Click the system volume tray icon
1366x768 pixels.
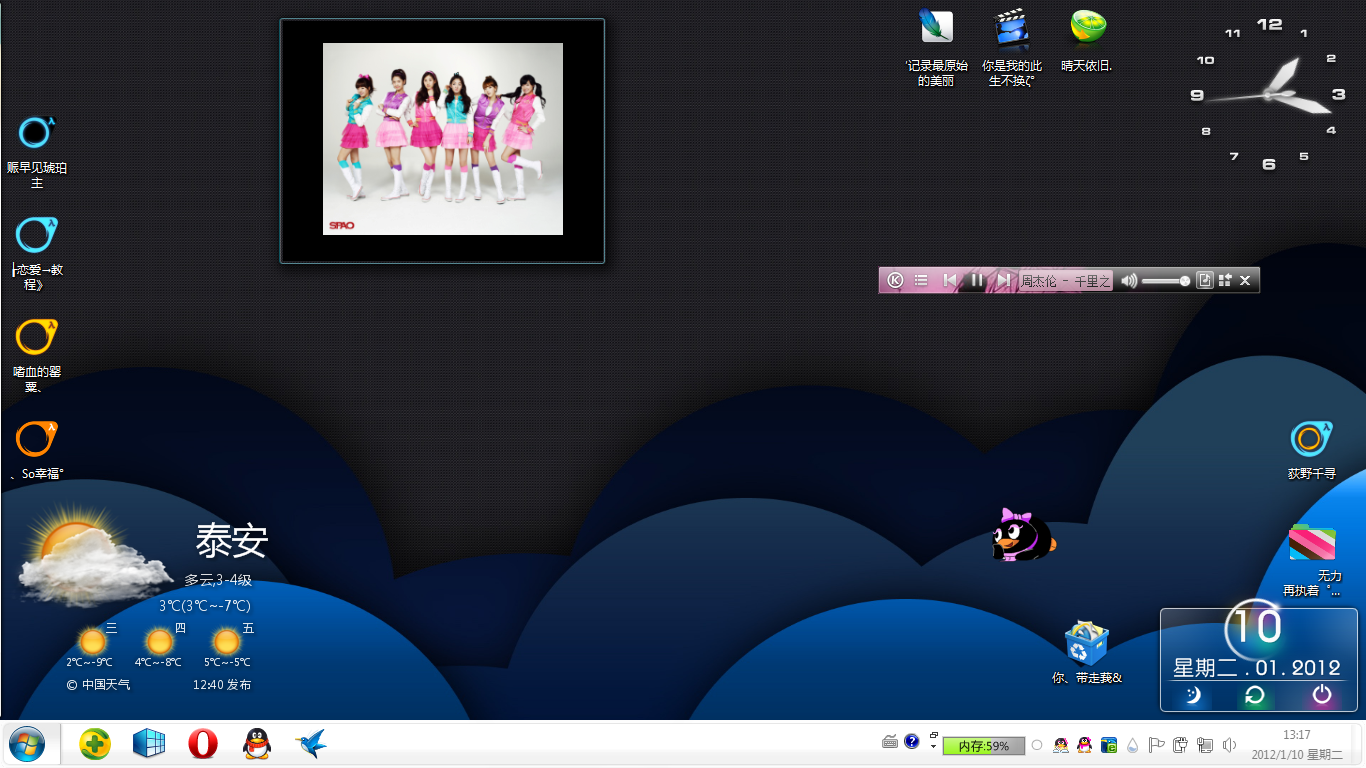click(1229, 745)
